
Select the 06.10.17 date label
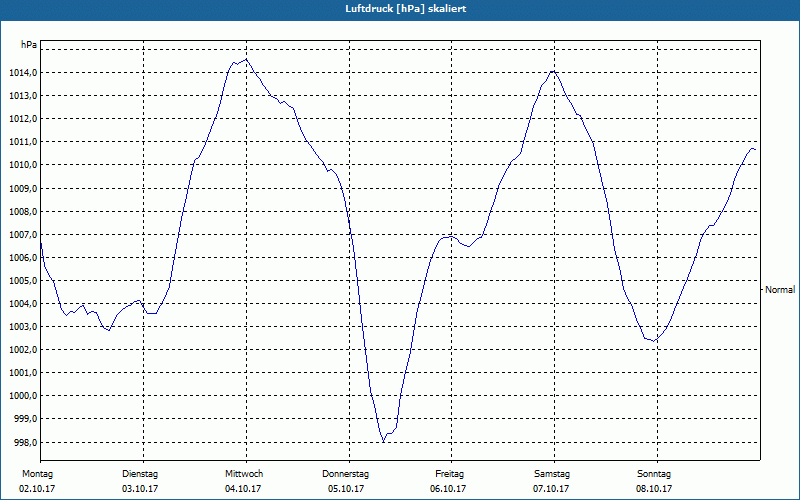[x=448, y=489]
